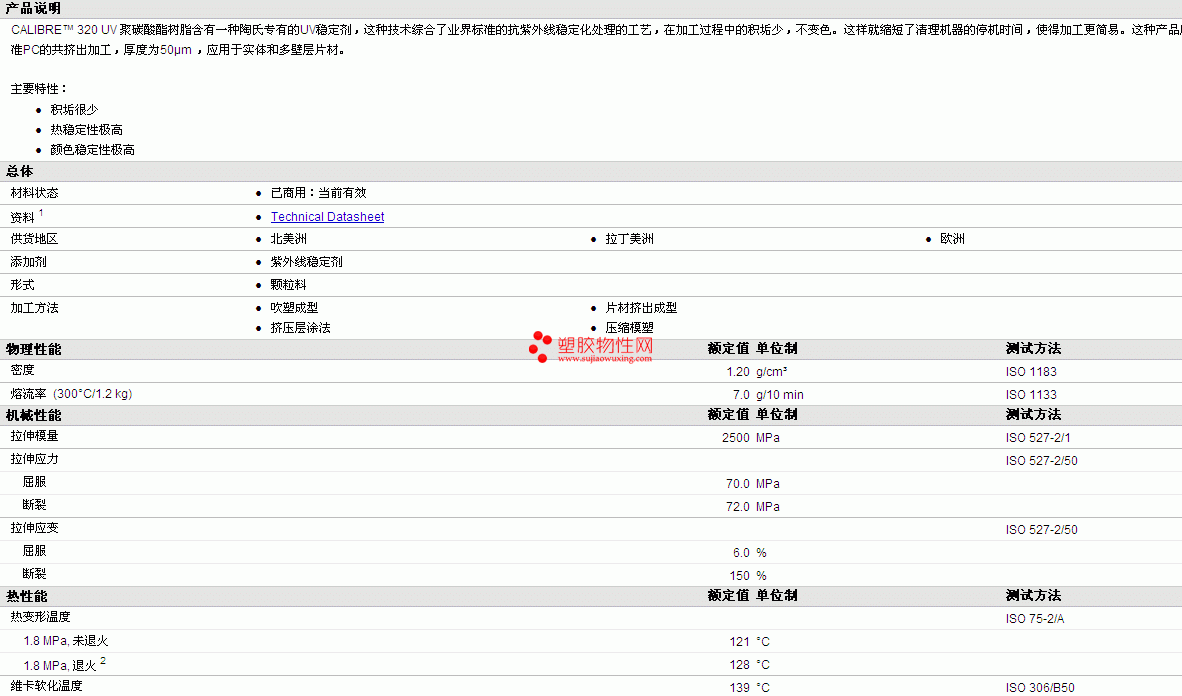The width and height of the screenshot is (1182, 696).
Task: Select the 材料状态 row label
Action: (x=34, y=193)
